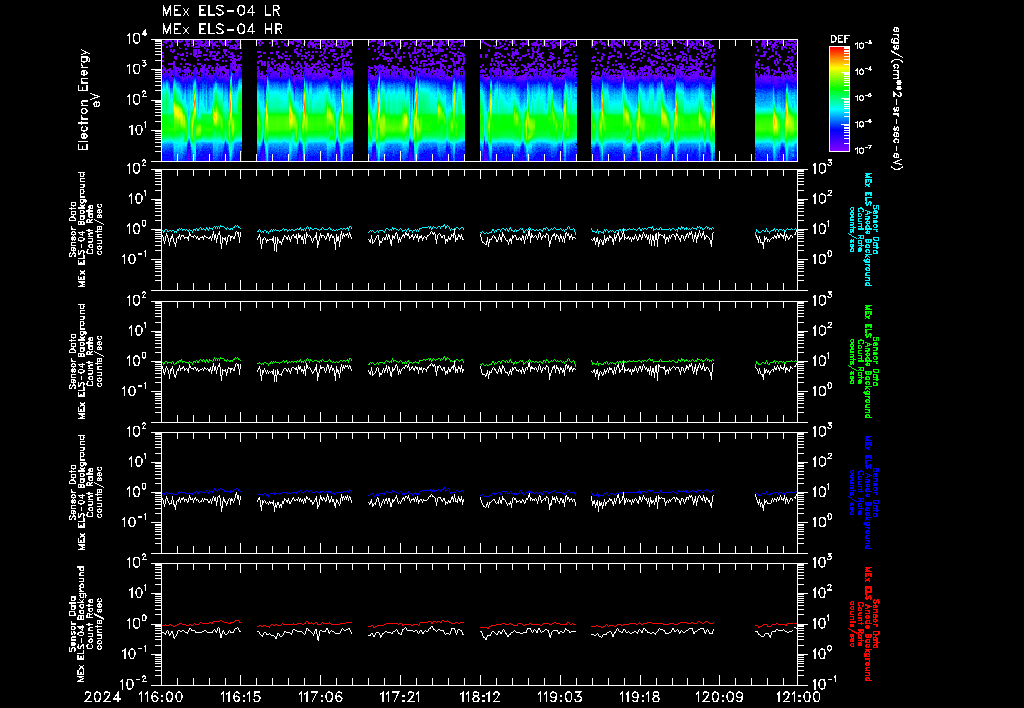Click the 118:12 time tick label

pos(480,695)
